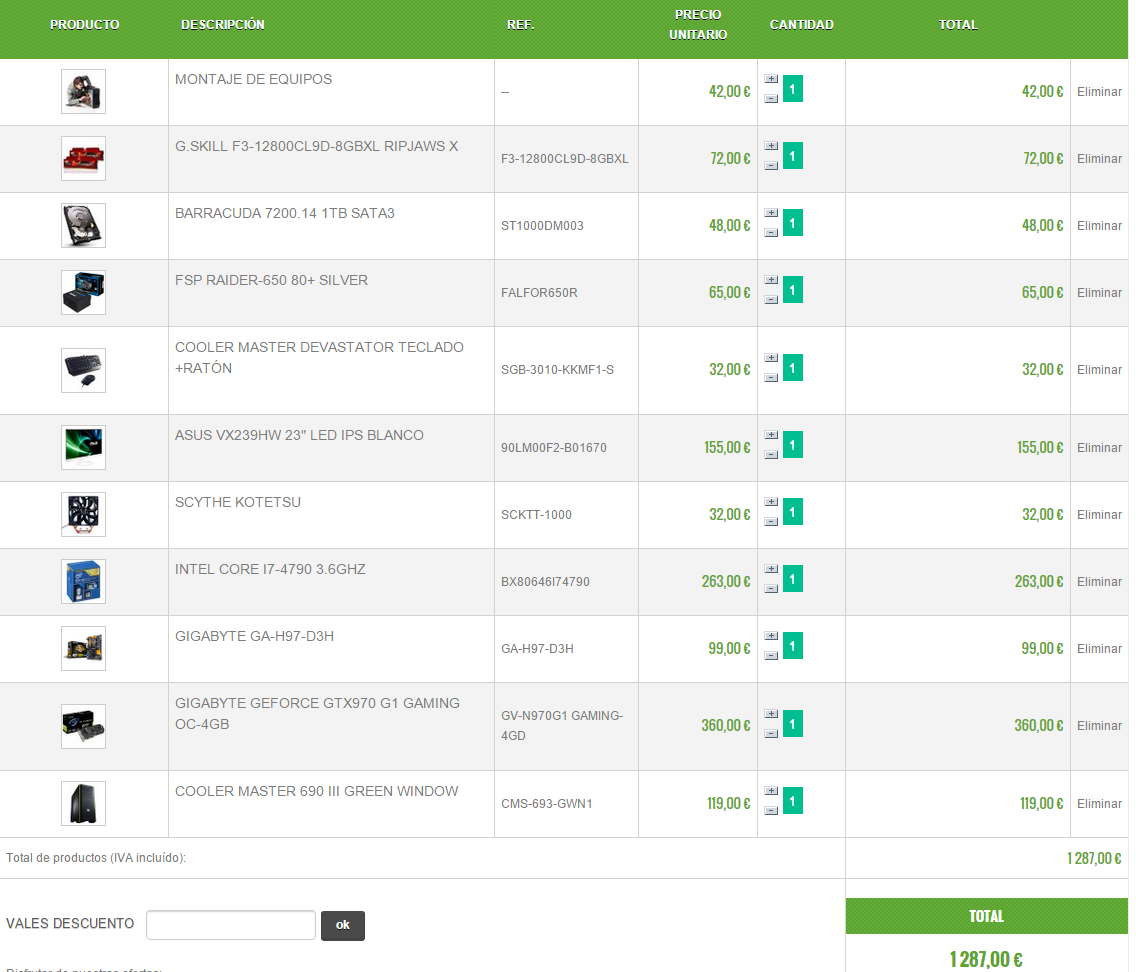This screenshot has width=1136, height=972.
Task: Minus button for COOLER MASTER DEVASTATOR row
Action: pos(771,377)
